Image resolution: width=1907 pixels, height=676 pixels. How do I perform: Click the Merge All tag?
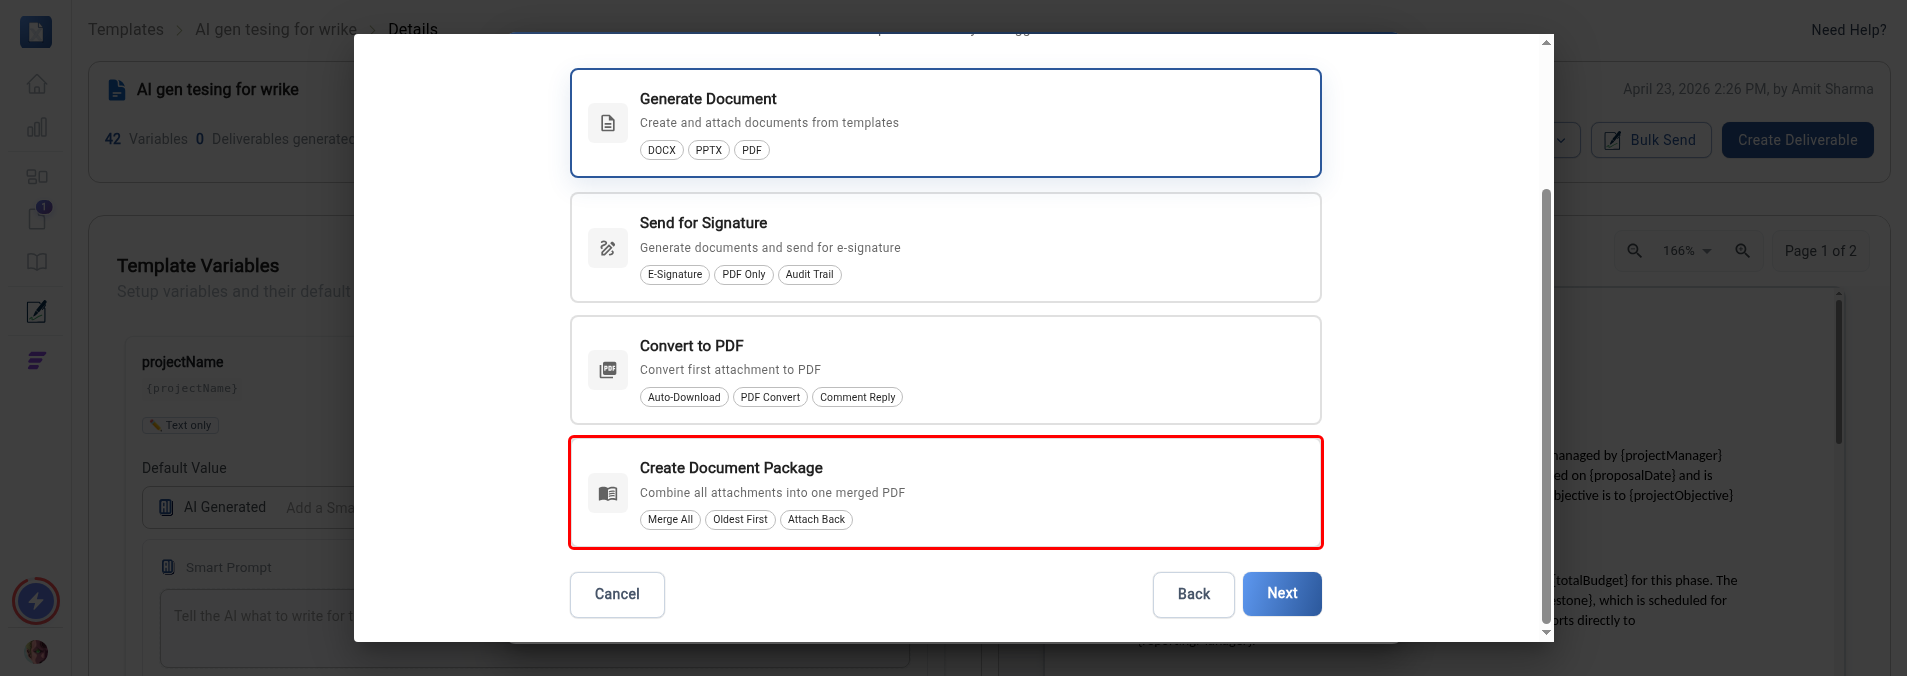(x=670, y=520)
